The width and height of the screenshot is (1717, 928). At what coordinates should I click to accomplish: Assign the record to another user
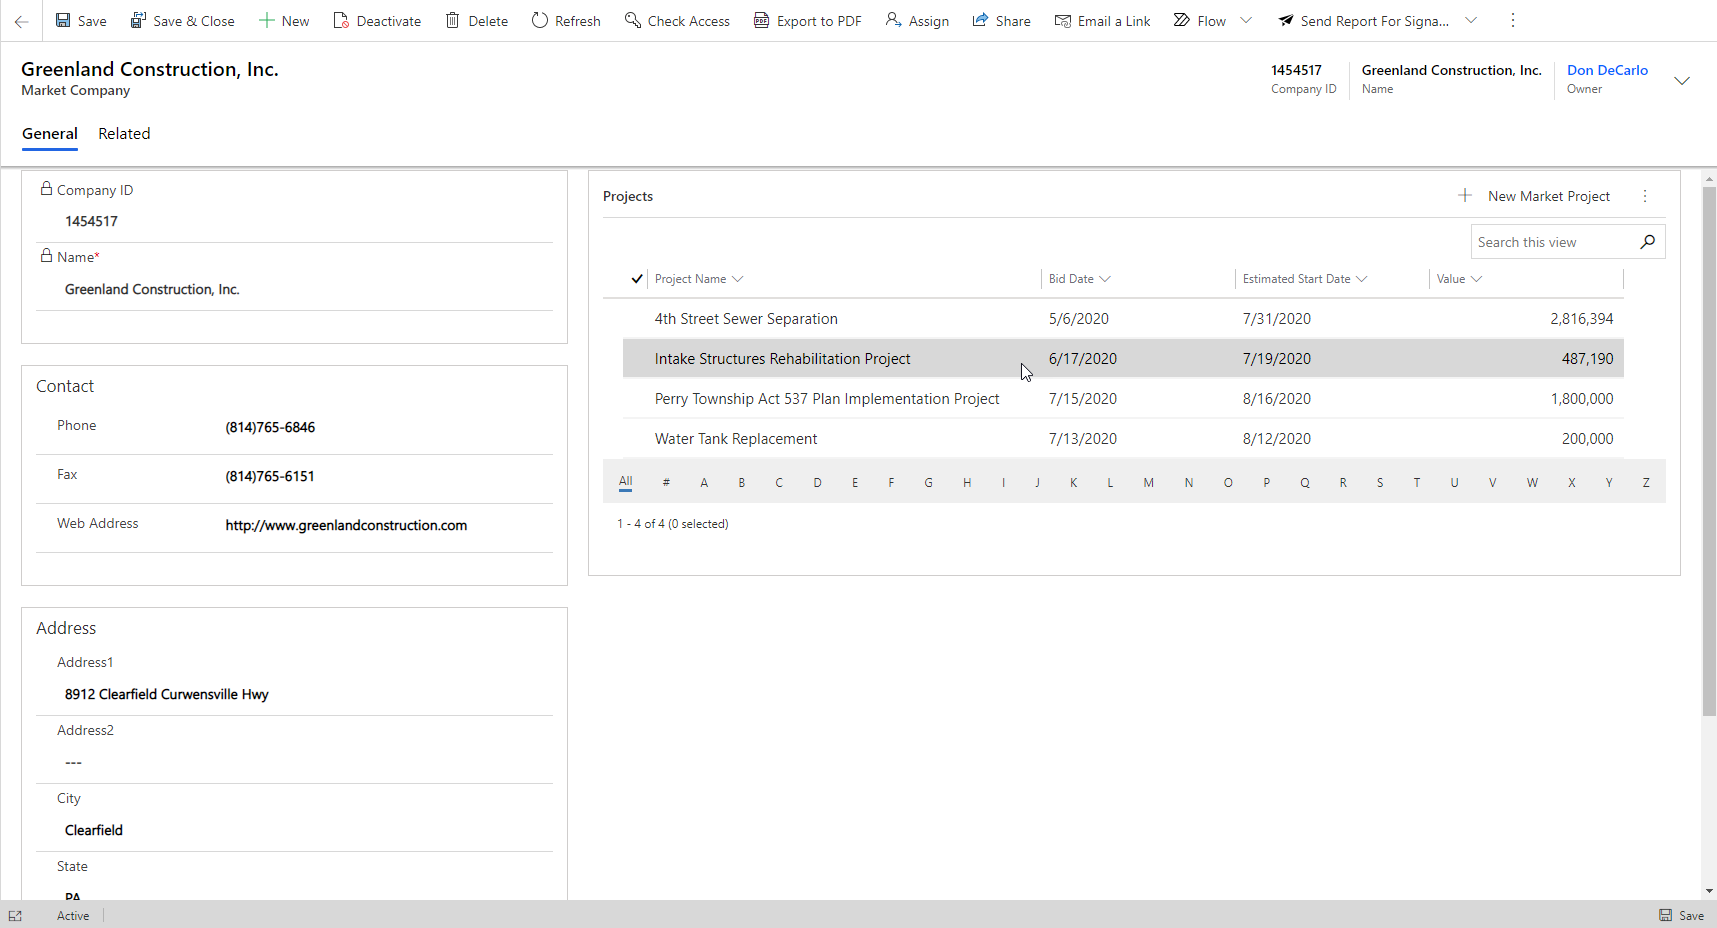pyautogui.click(x=917, y=21)
